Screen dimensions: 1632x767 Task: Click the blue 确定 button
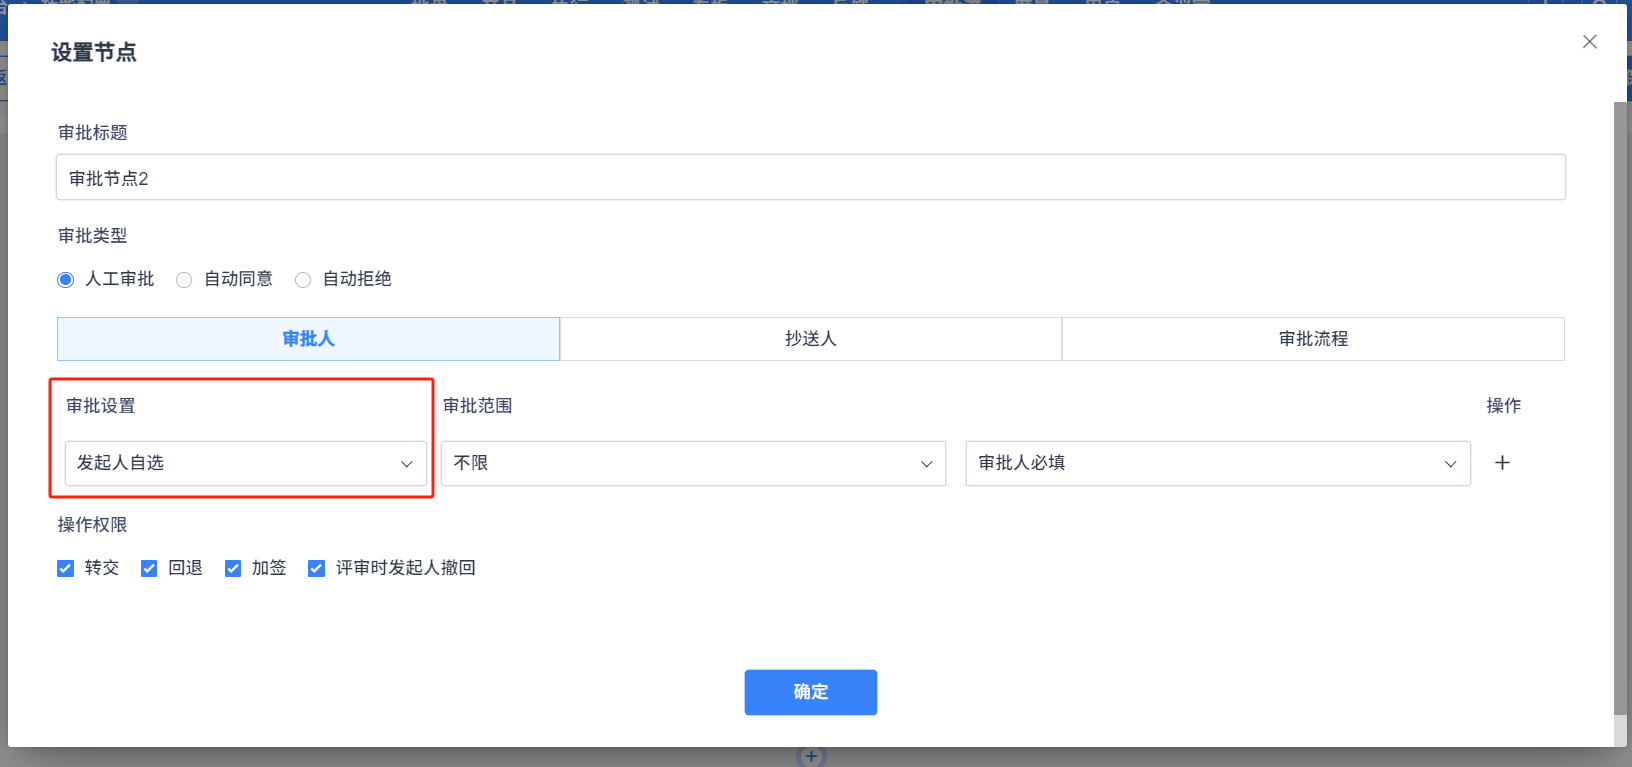point(810,692)
